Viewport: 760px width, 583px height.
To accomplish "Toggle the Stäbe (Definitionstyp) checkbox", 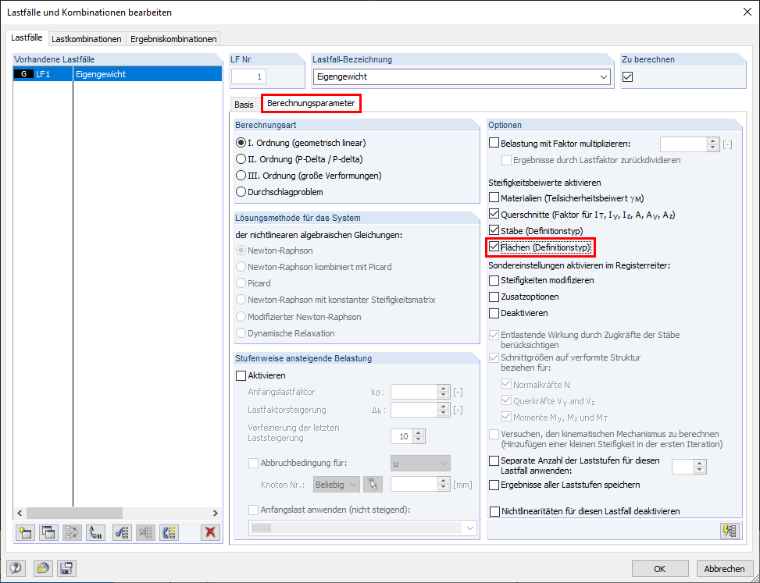I will point(494,230).
